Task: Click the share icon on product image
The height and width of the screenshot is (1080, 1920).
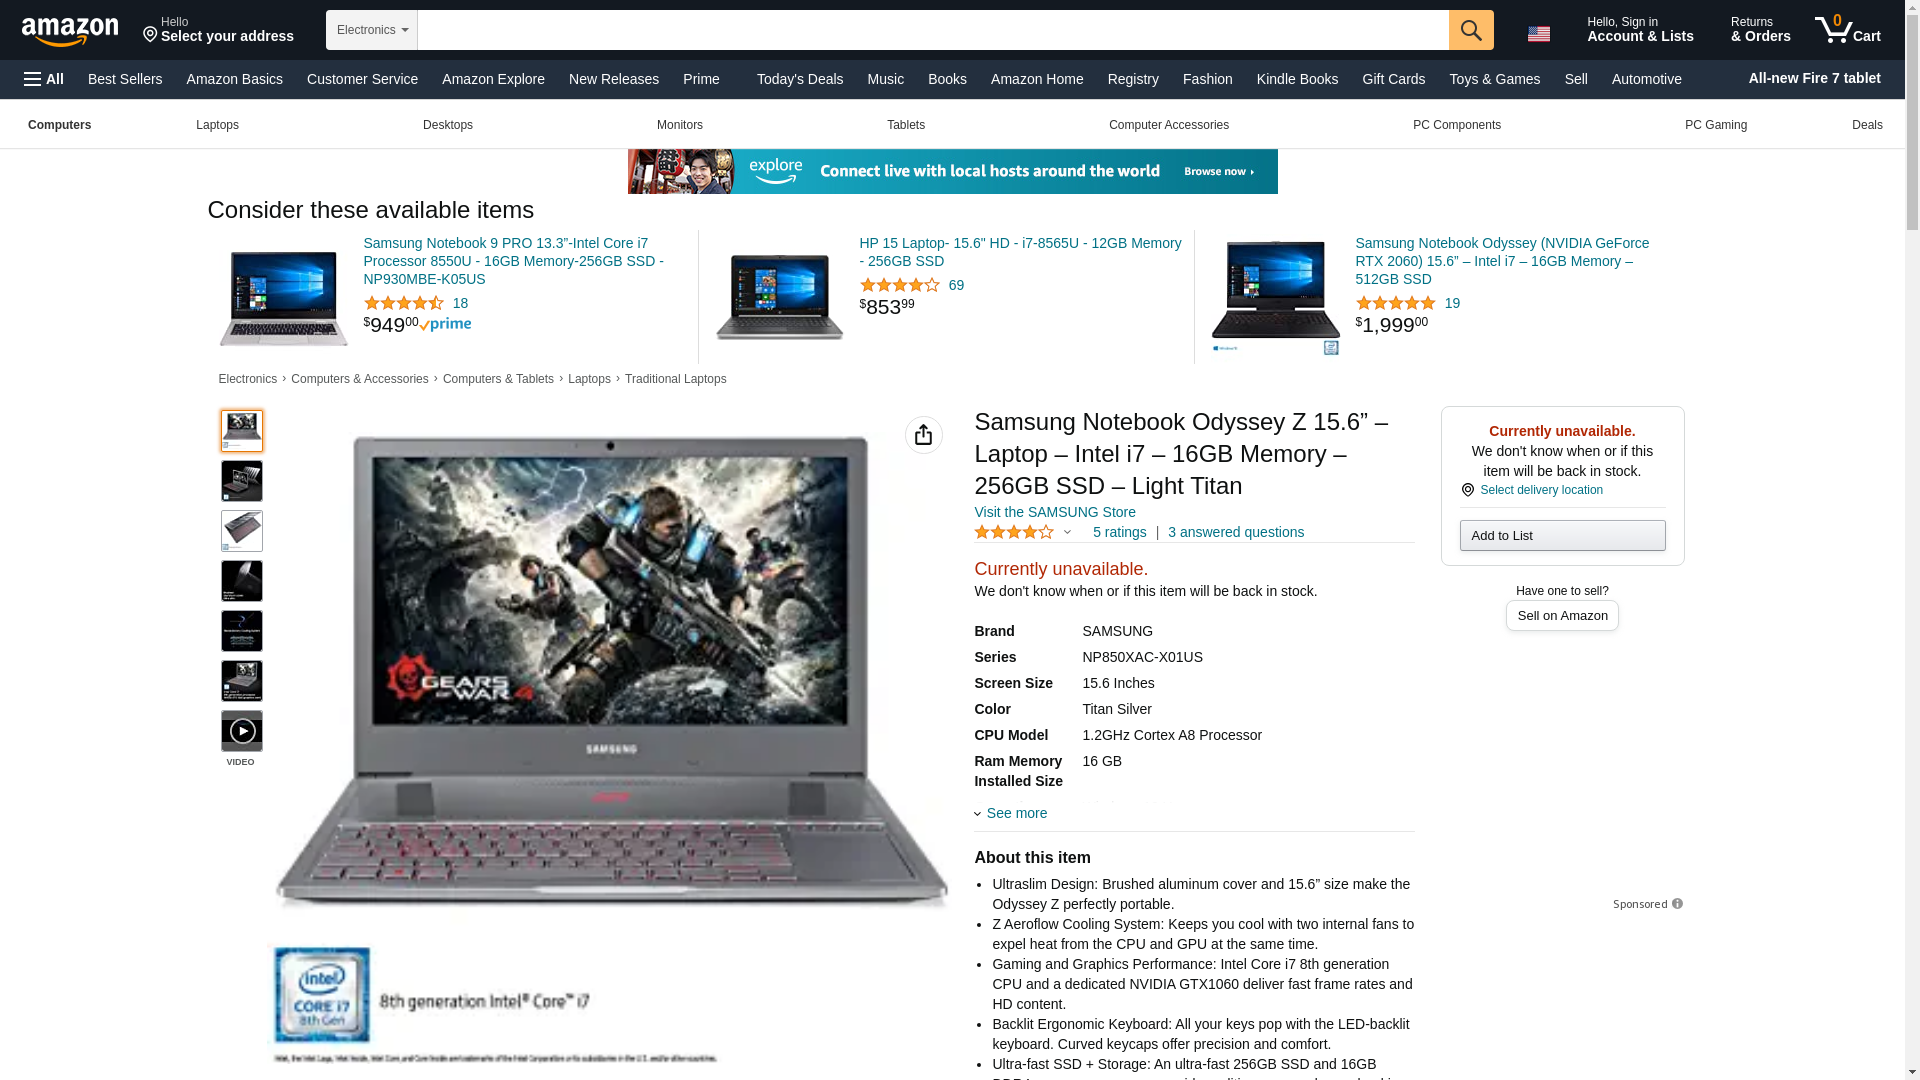Action: (x=924, y=435)
